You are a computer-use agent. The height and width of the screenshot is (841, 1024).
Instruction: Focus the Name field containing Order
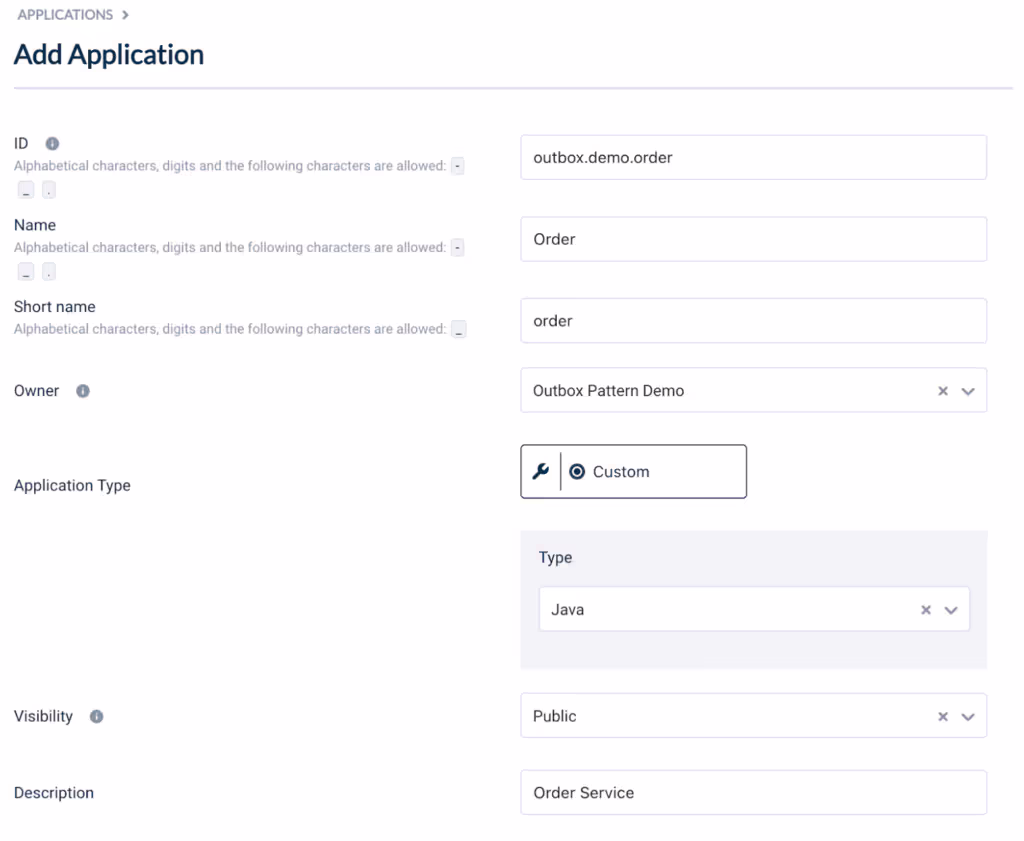[x=754, y=239]
